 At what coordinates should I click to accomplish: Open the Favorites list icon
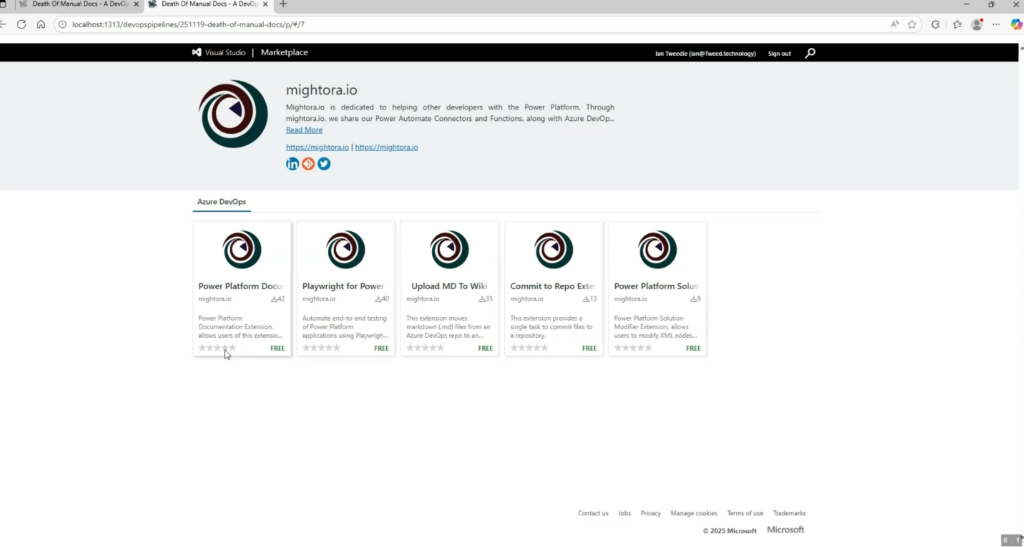pyautogui.click(x=957, y=24)
